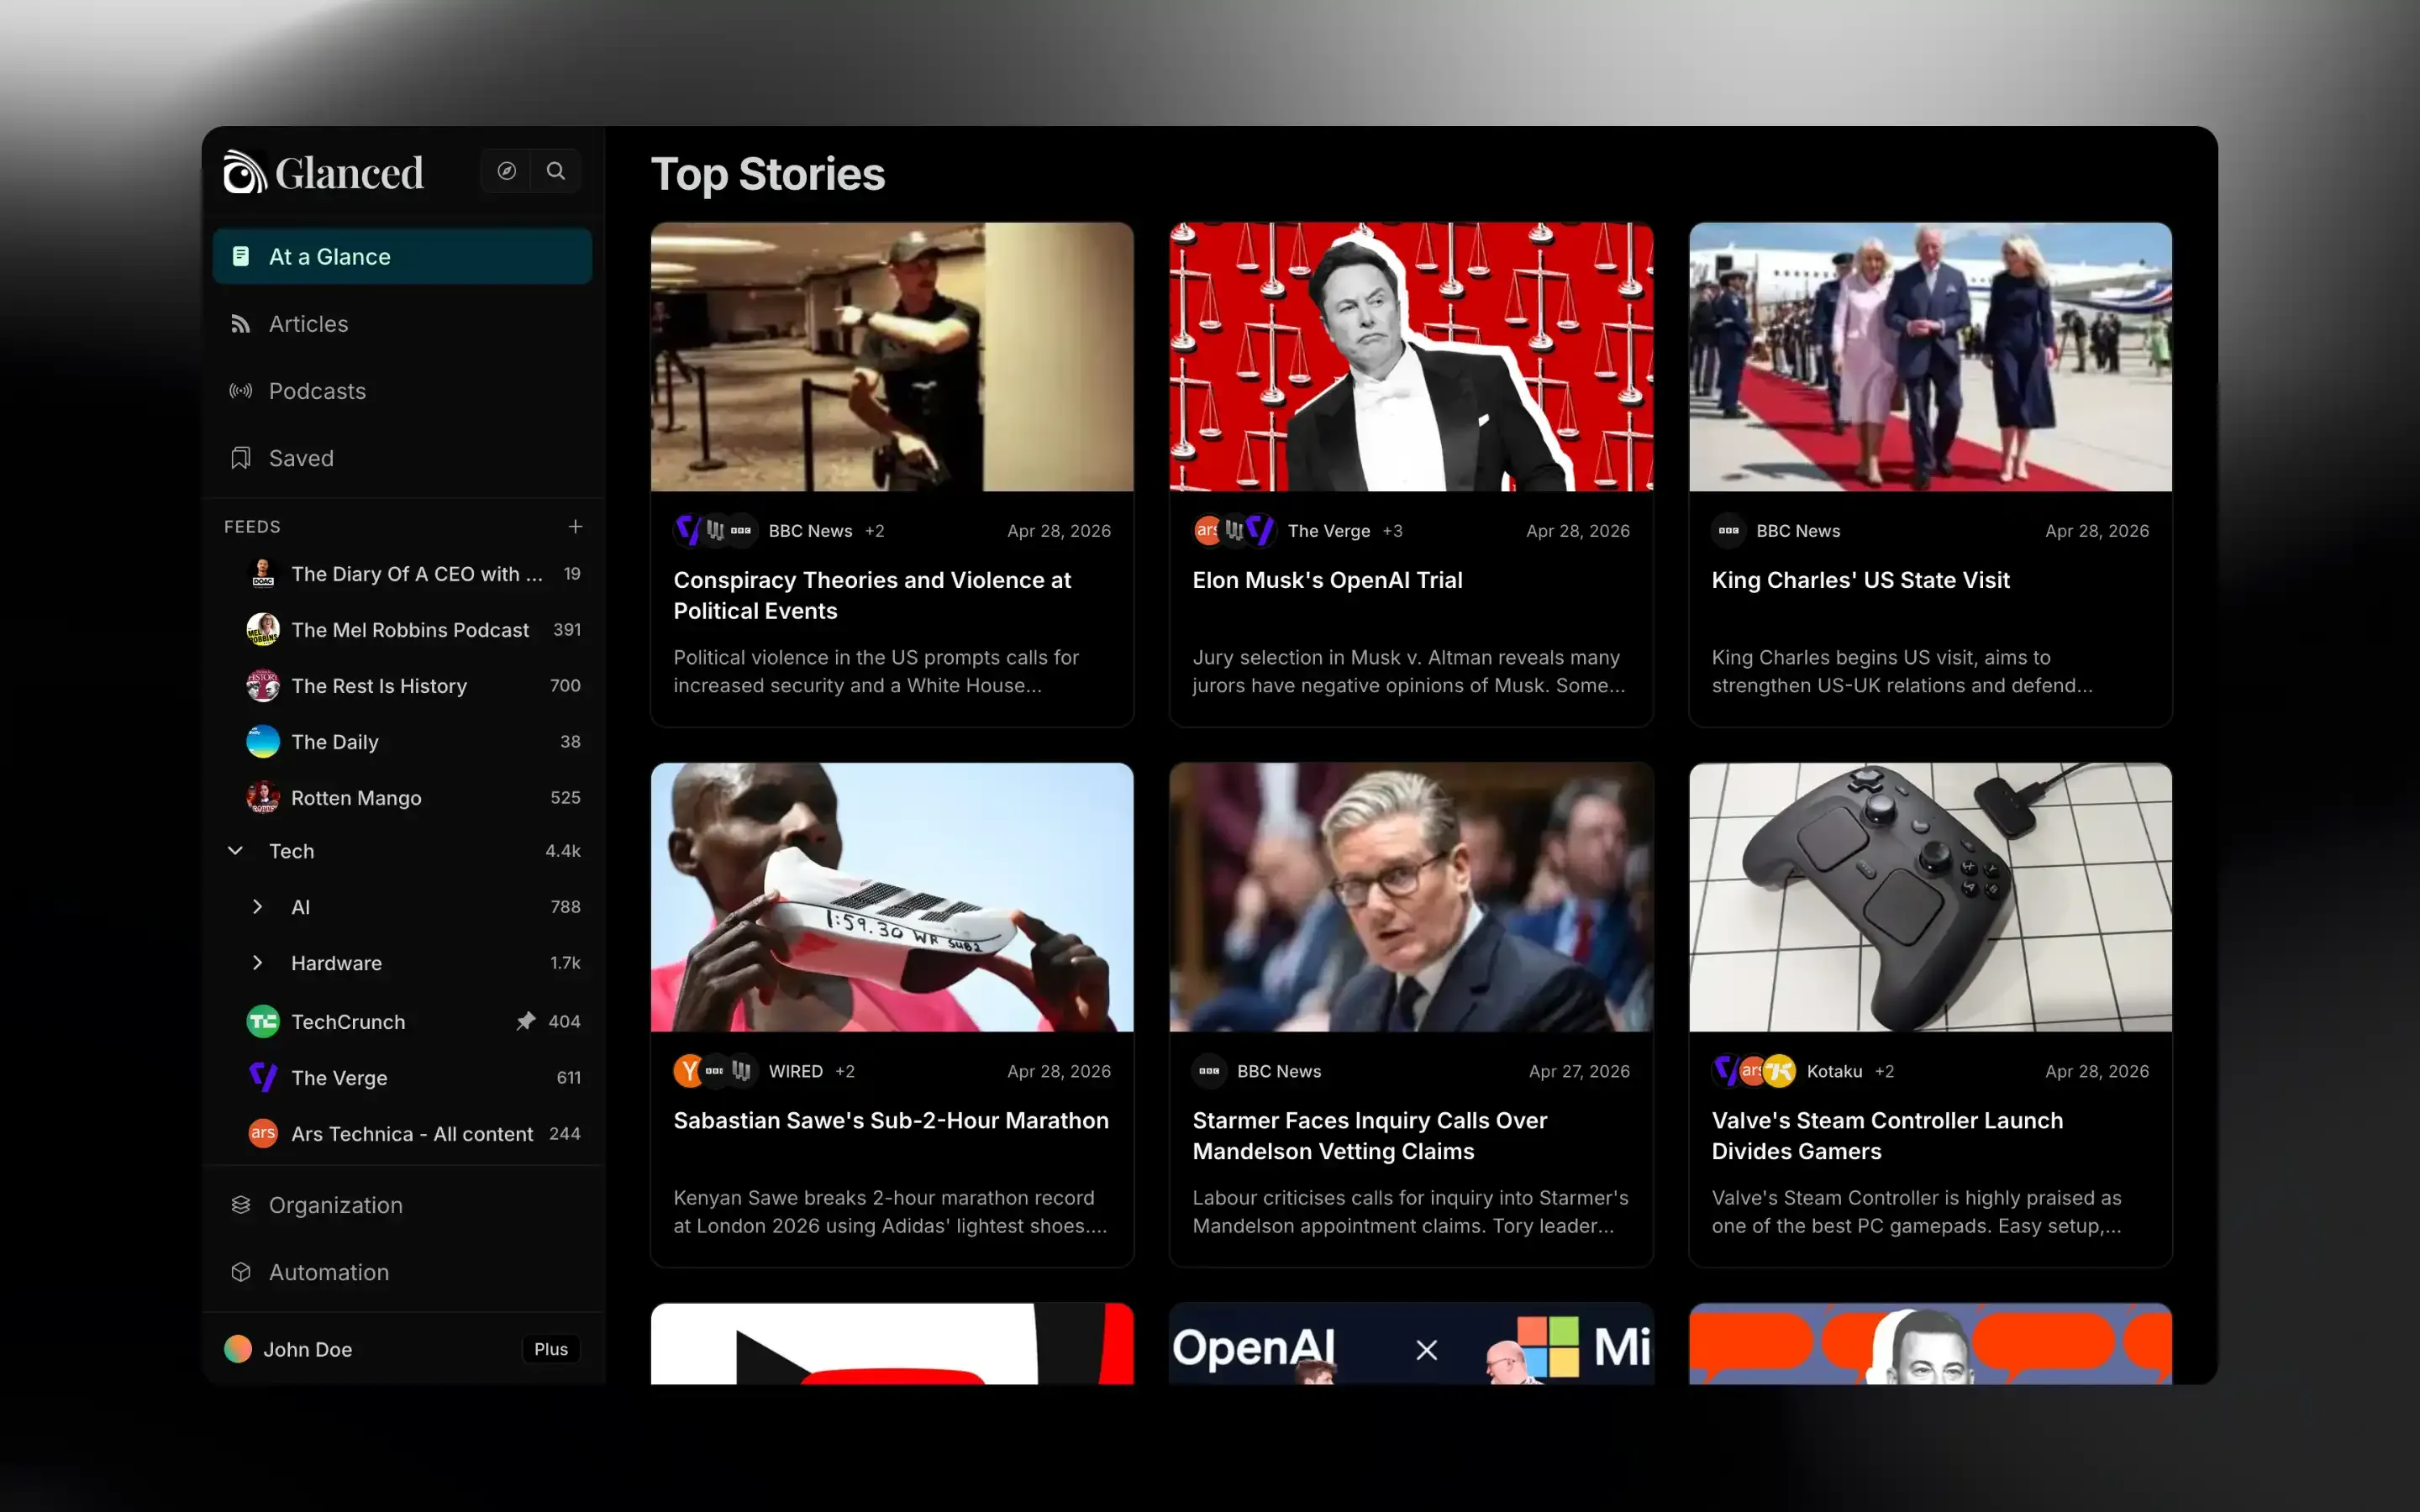This screenshot has height=1512, width=2420.
Task: Click John Doe's profile avatar
Action: [x=237, y=1349]
